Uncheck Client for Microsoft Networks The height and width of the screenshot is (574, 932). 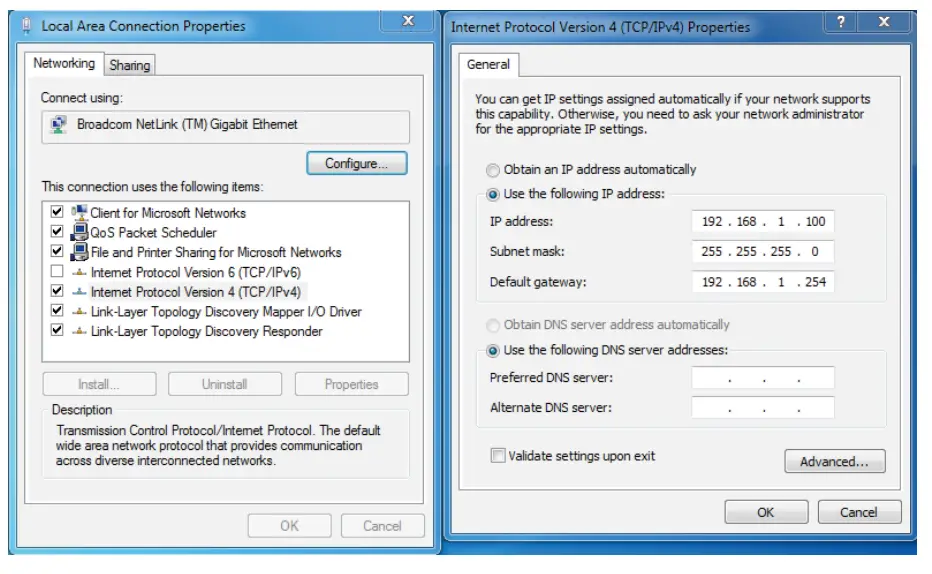point(57,212)
